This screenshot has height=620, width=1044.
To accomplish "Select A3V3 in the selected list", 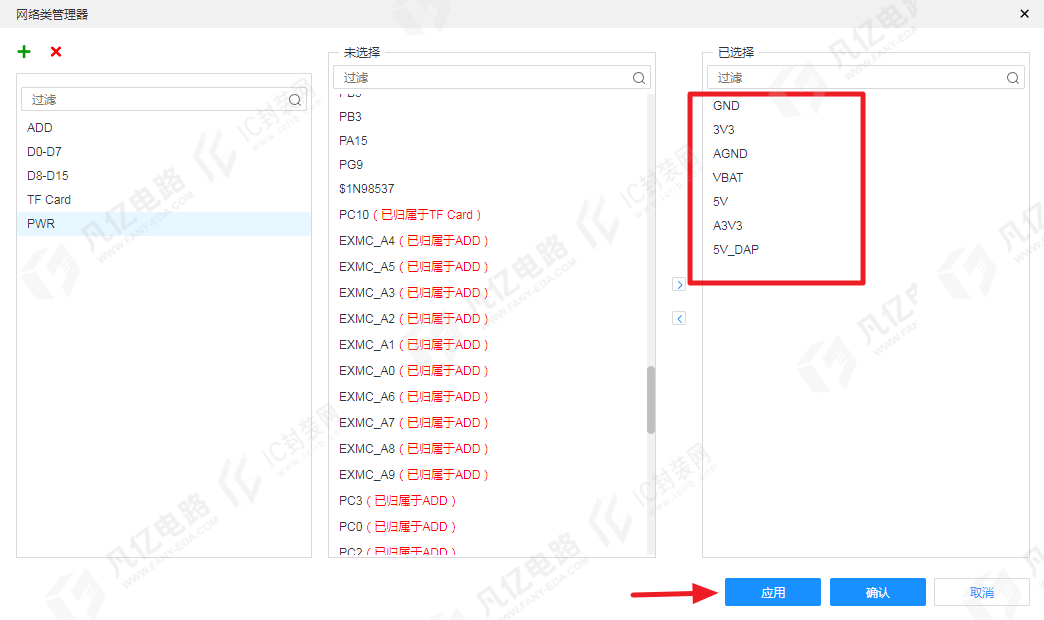I will point(727,226).
